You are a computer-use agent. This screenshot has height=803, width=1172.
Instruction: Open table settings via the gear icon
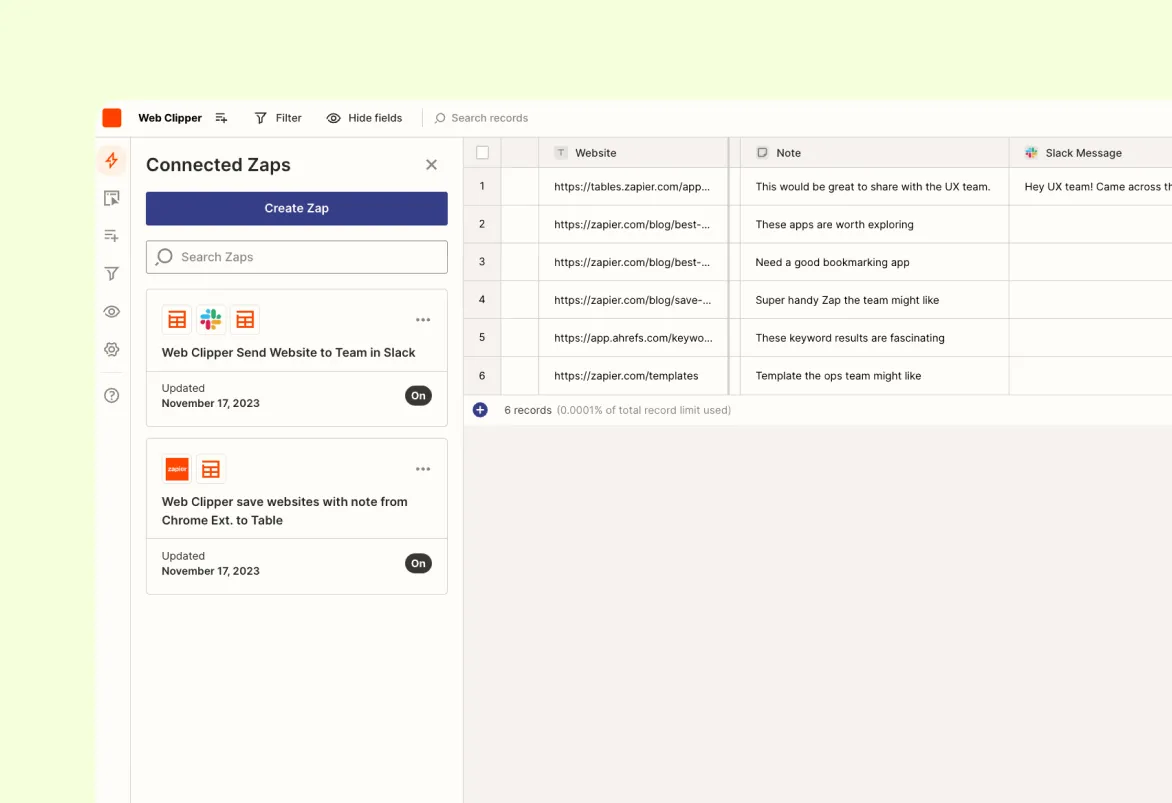pos(112,349)
